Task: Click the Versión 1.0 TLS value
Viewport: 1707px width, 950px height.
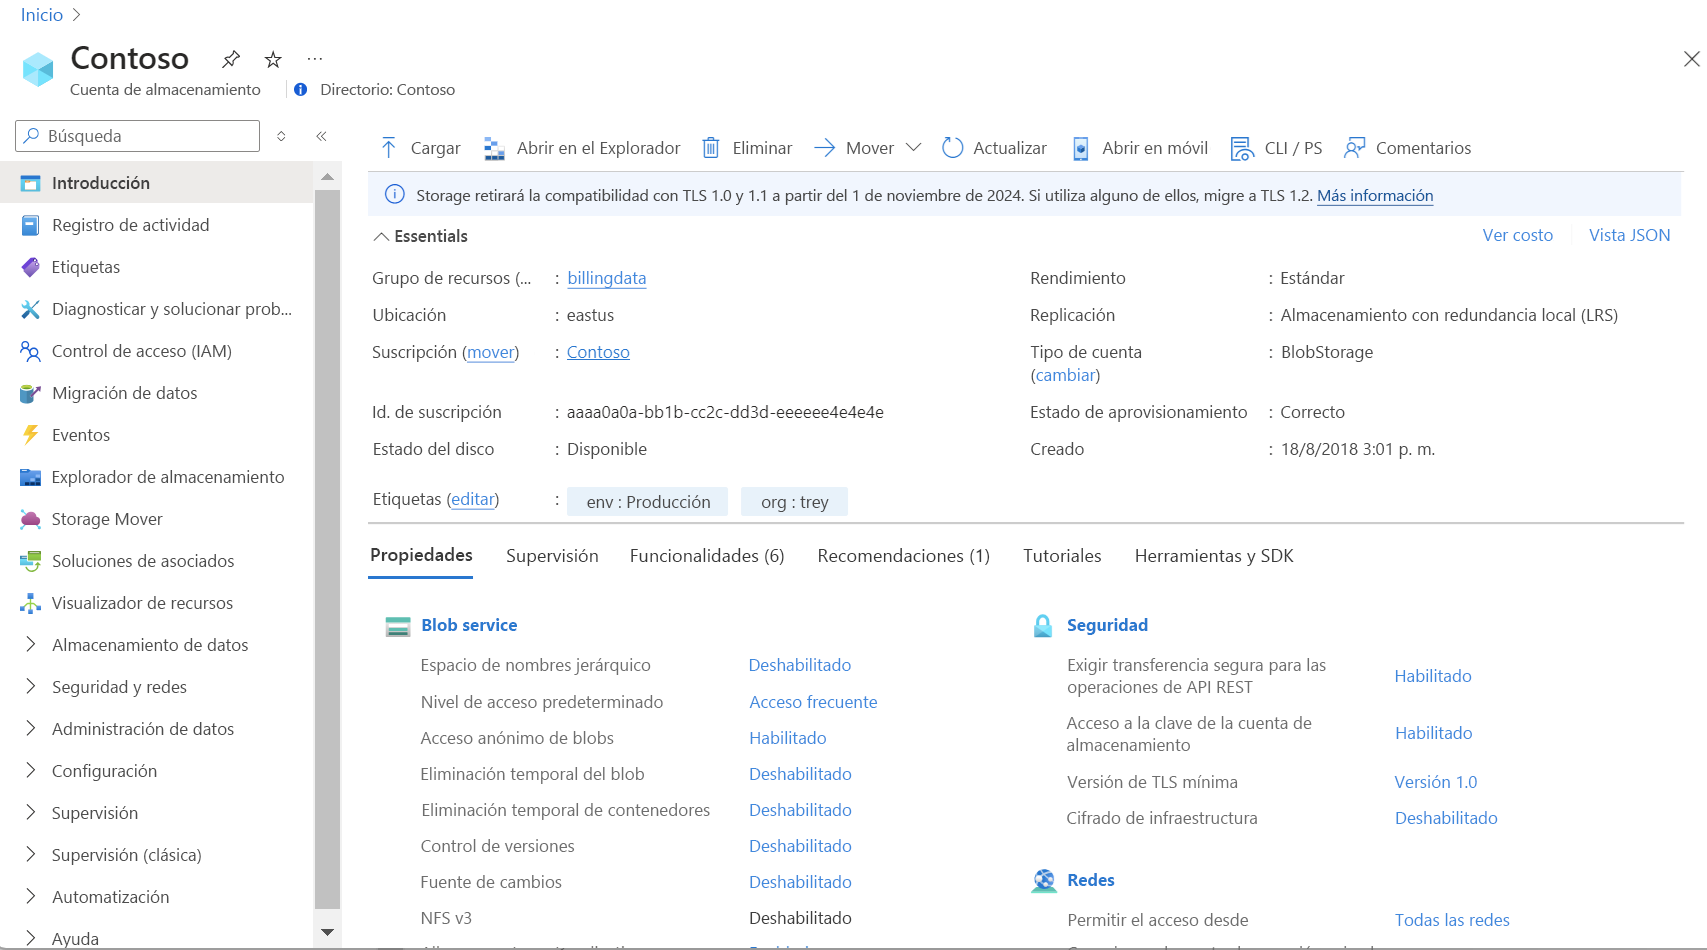Action: click(x=1436, y=782)
